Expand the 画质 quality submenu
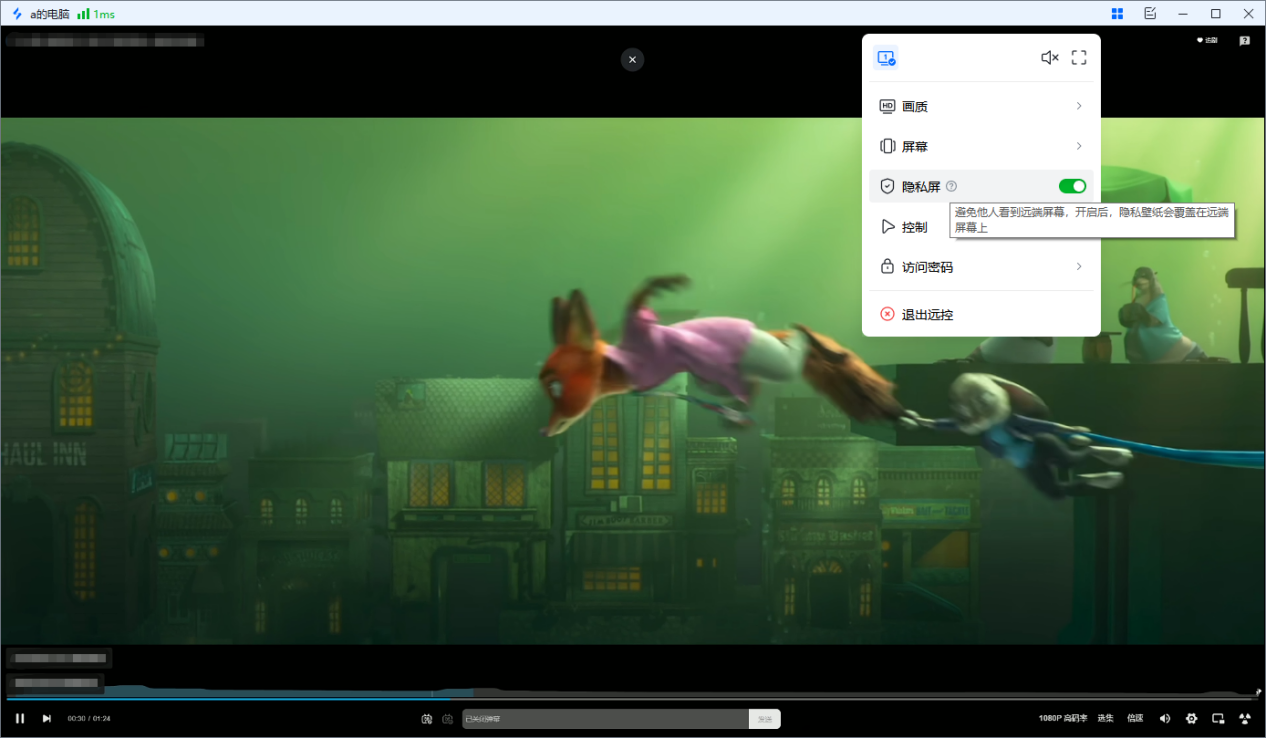The image size is (1266, 738). tap(981, 106)
